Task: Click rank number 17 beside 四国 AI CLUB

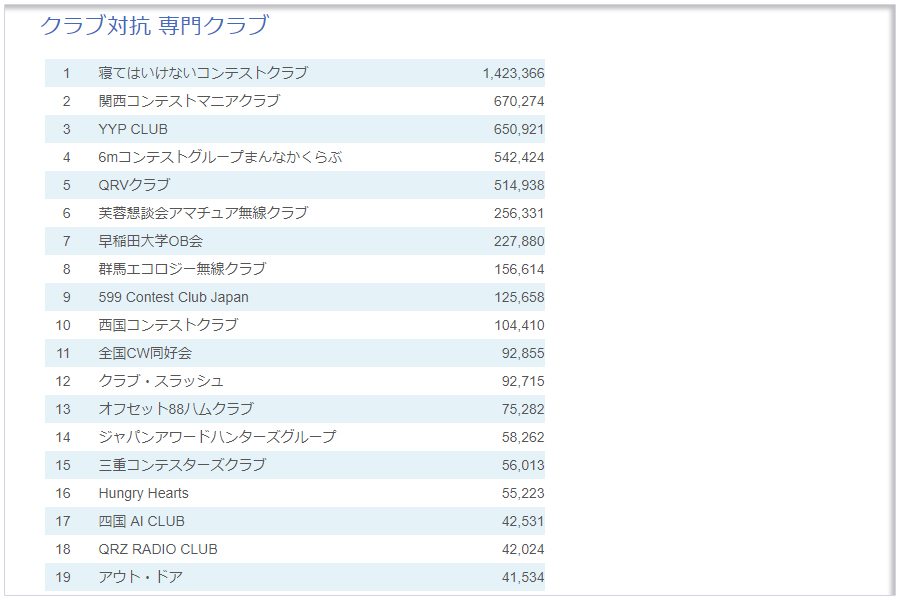Action: click(x=63, y=521)
